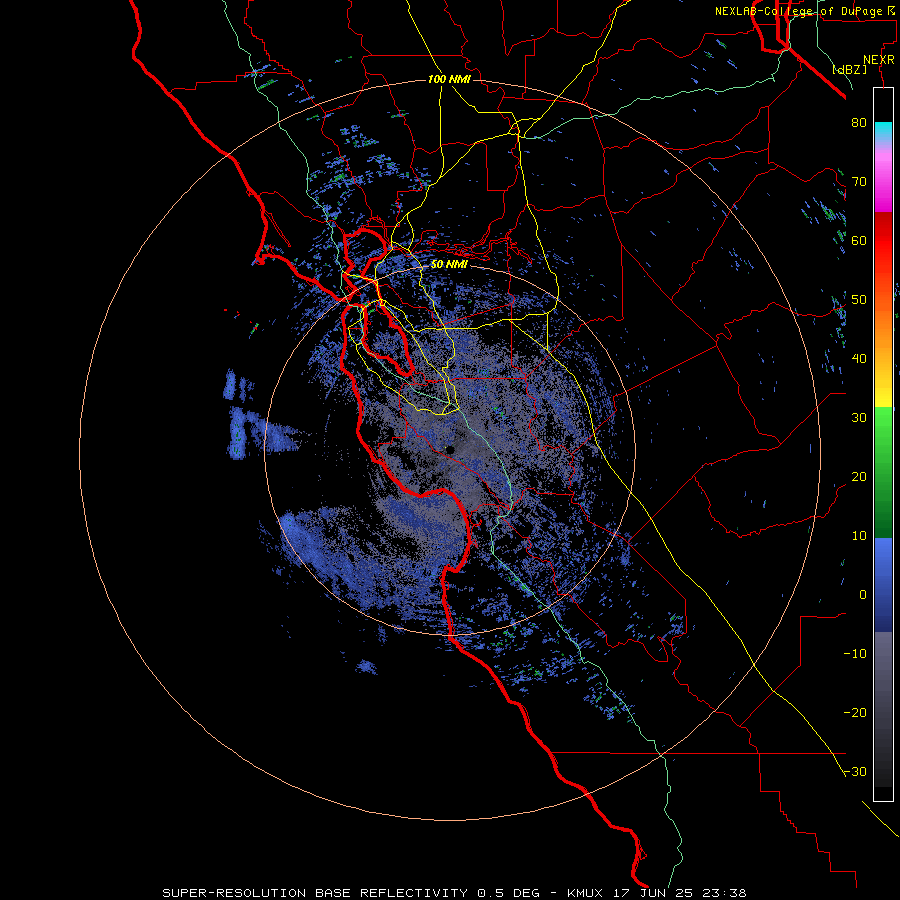Click the 50 NMI range ring label
Image resolution: width=900 pixels, height=900 pixels.
click(449, 265)
